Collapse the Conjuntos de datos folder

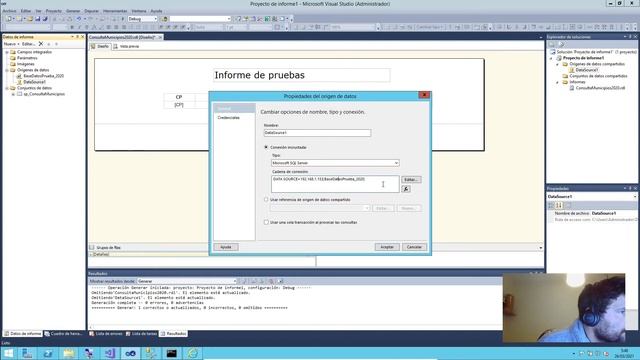point(7,88)
